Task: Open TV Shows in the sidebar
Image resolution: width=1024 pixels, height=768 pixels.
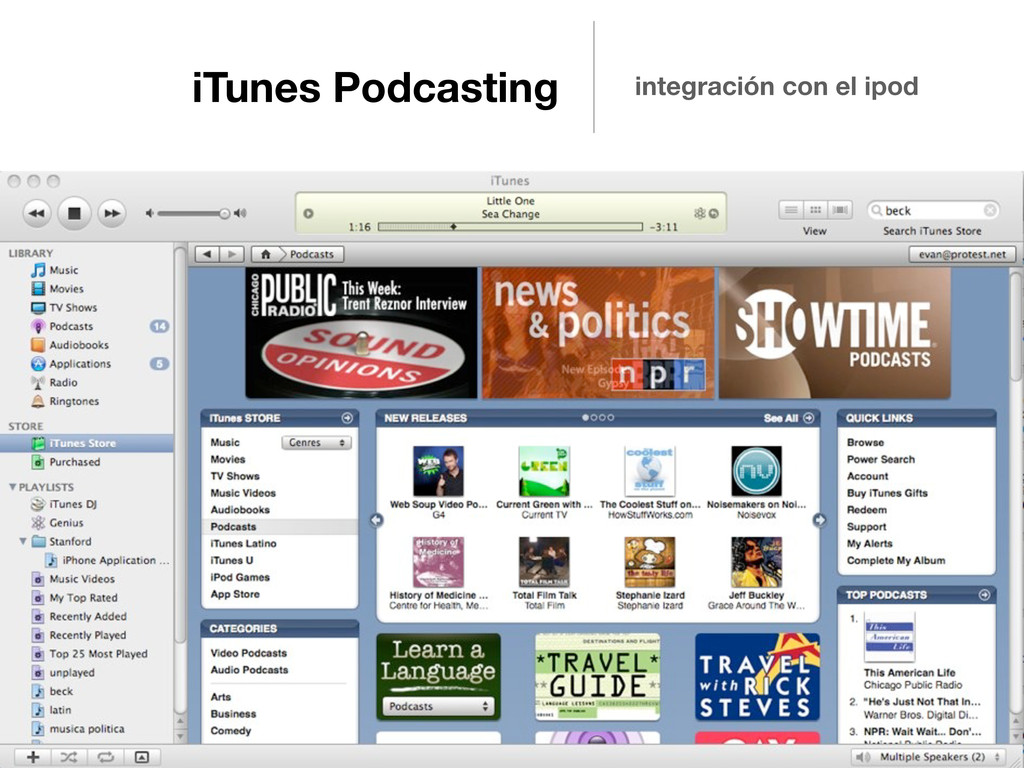Action: coord(72,308)
